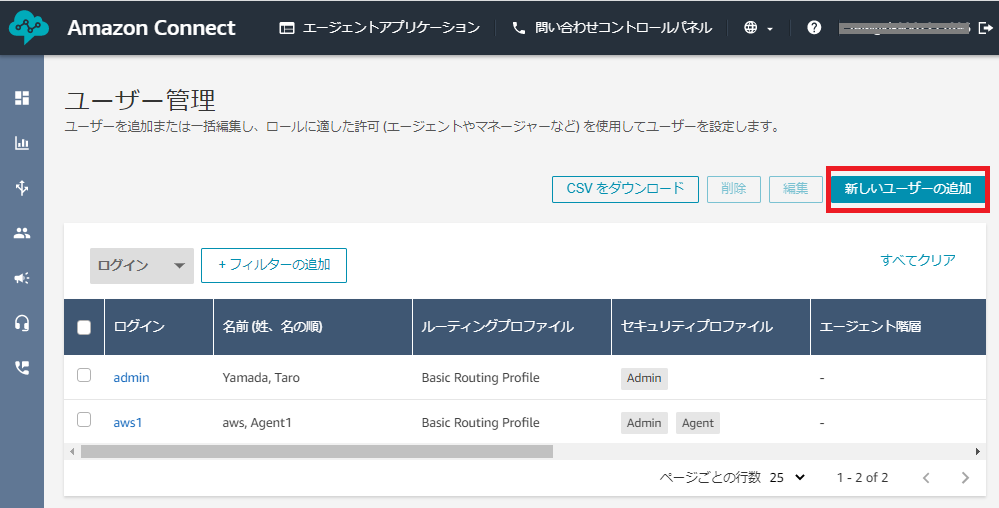Viewport: 999px width, 508px height.
Task: Click the Agent security profile tag
Action: point(698,423)
